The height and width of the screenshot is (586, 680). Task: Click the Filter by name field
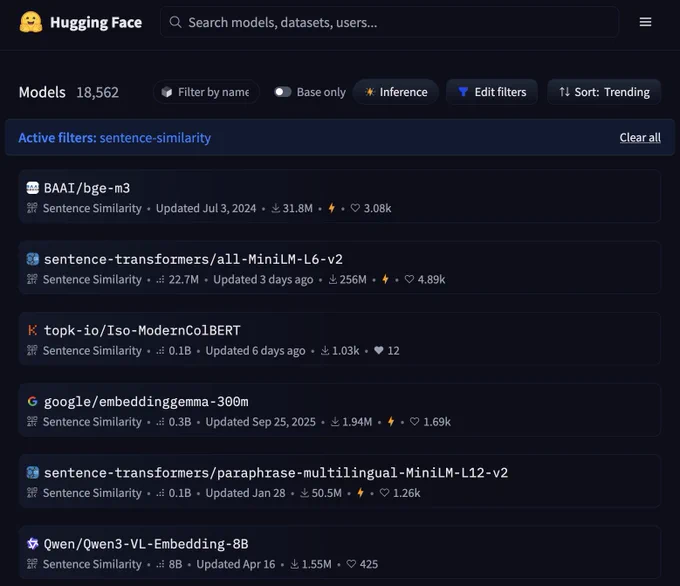click(206, 92)
